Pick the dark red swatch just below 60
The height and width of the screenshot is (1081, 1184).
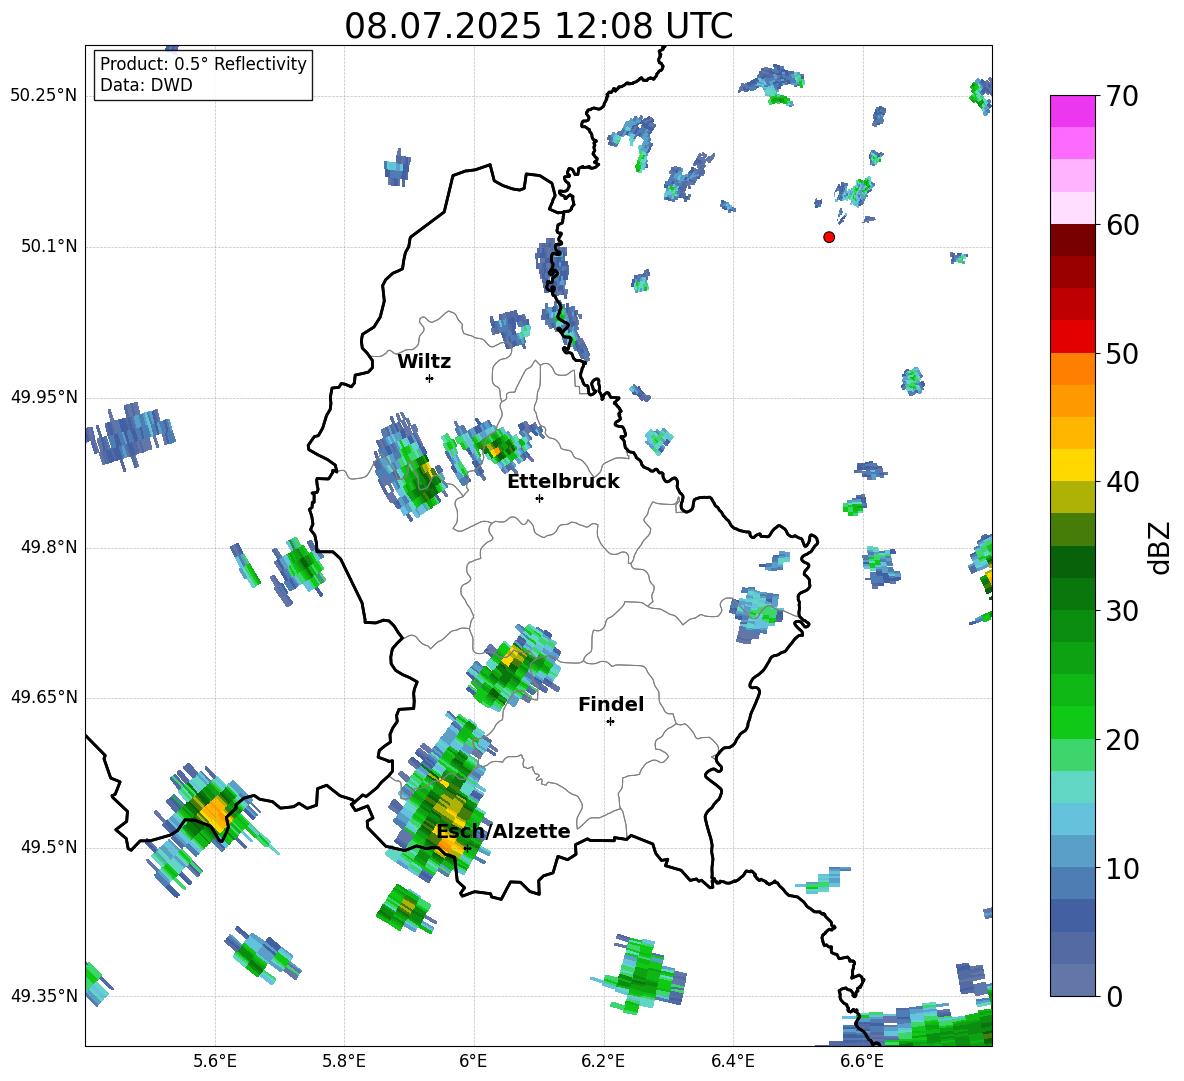click(1072, 240)
